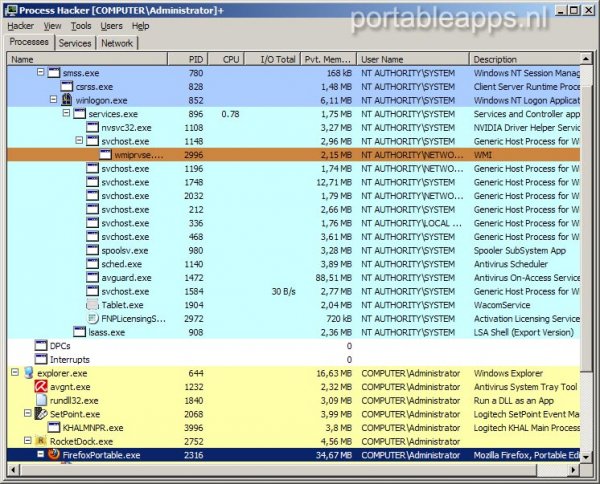Click the Process Hacker title bar icon

[x=11, y=10]
